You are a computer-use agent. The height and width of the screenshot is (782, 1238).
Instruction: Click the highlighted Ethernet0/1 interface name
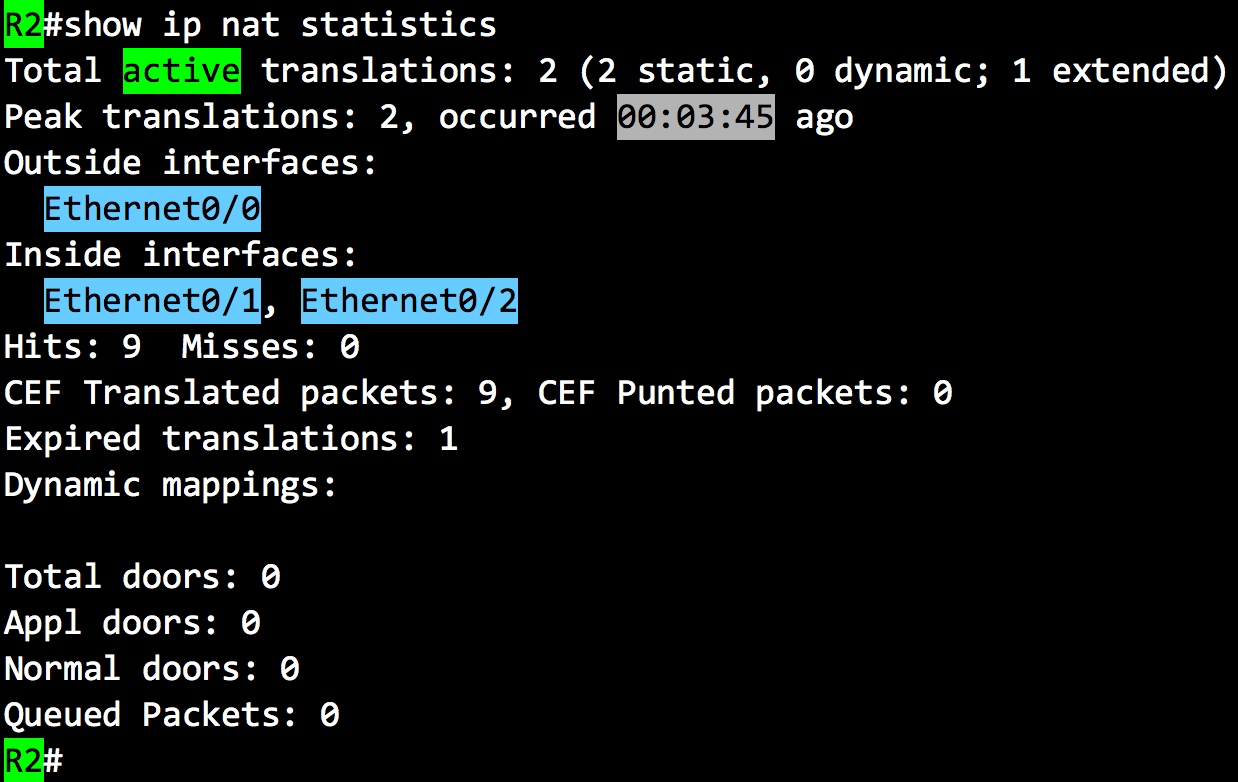pos(152,301)
